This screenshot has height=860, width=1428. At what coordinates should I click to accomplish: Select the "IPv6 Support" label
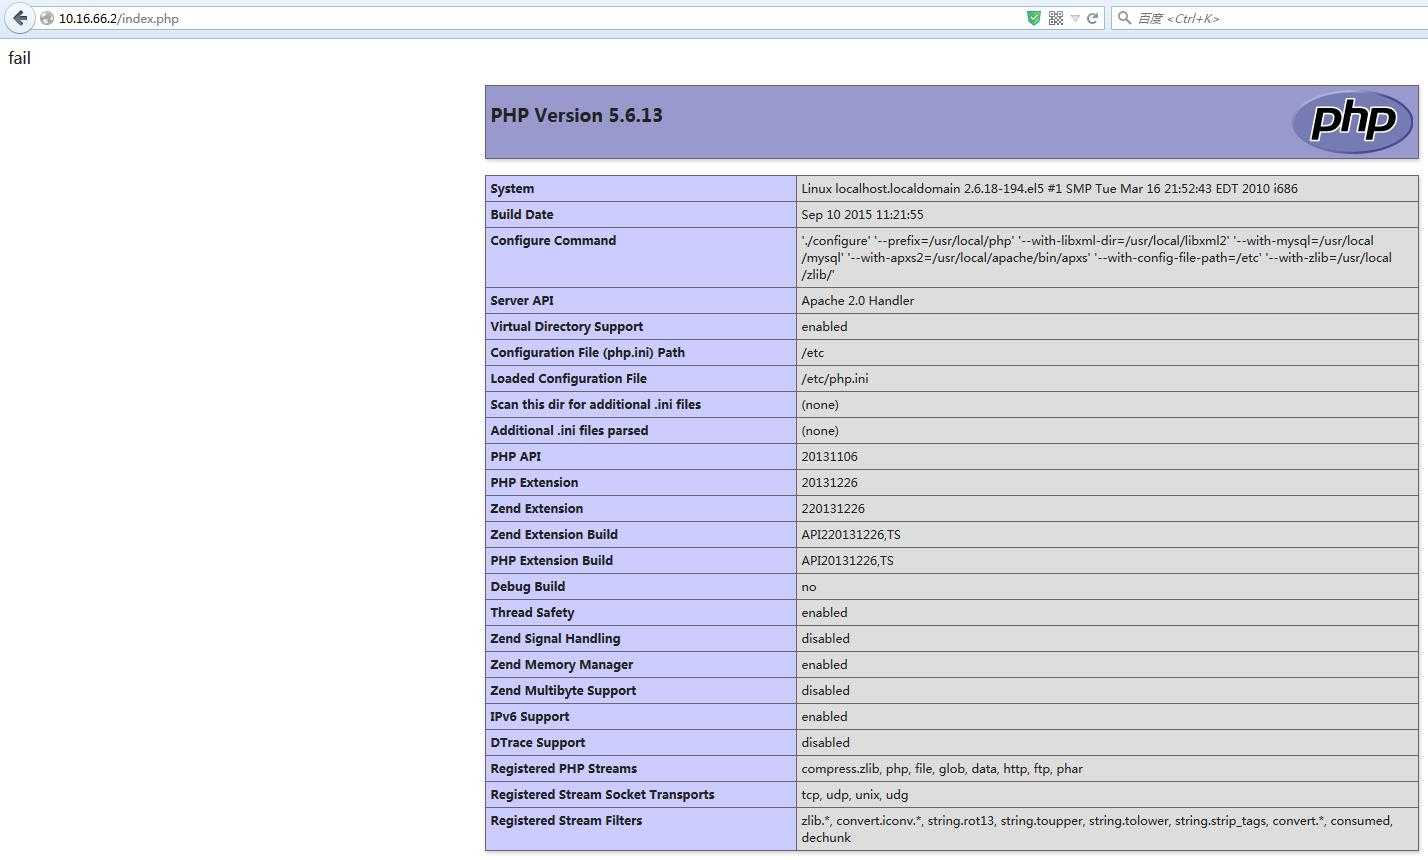coord(529,716)
